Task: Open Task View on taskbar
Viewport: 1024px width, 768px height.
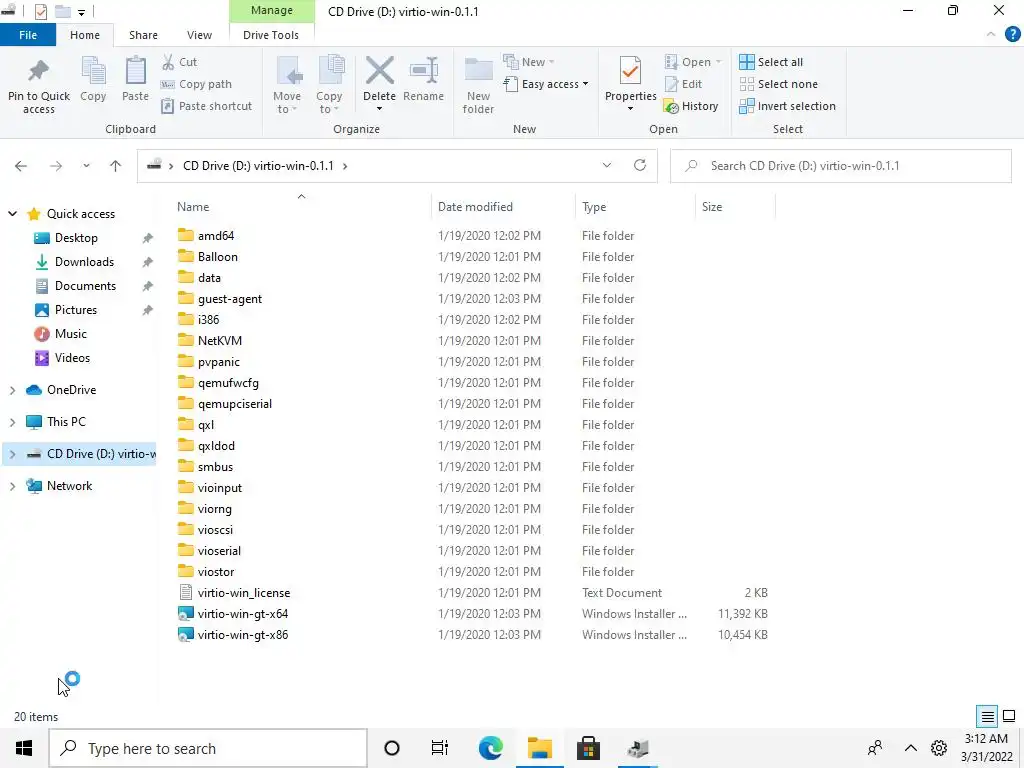Action: click(440, 748)
